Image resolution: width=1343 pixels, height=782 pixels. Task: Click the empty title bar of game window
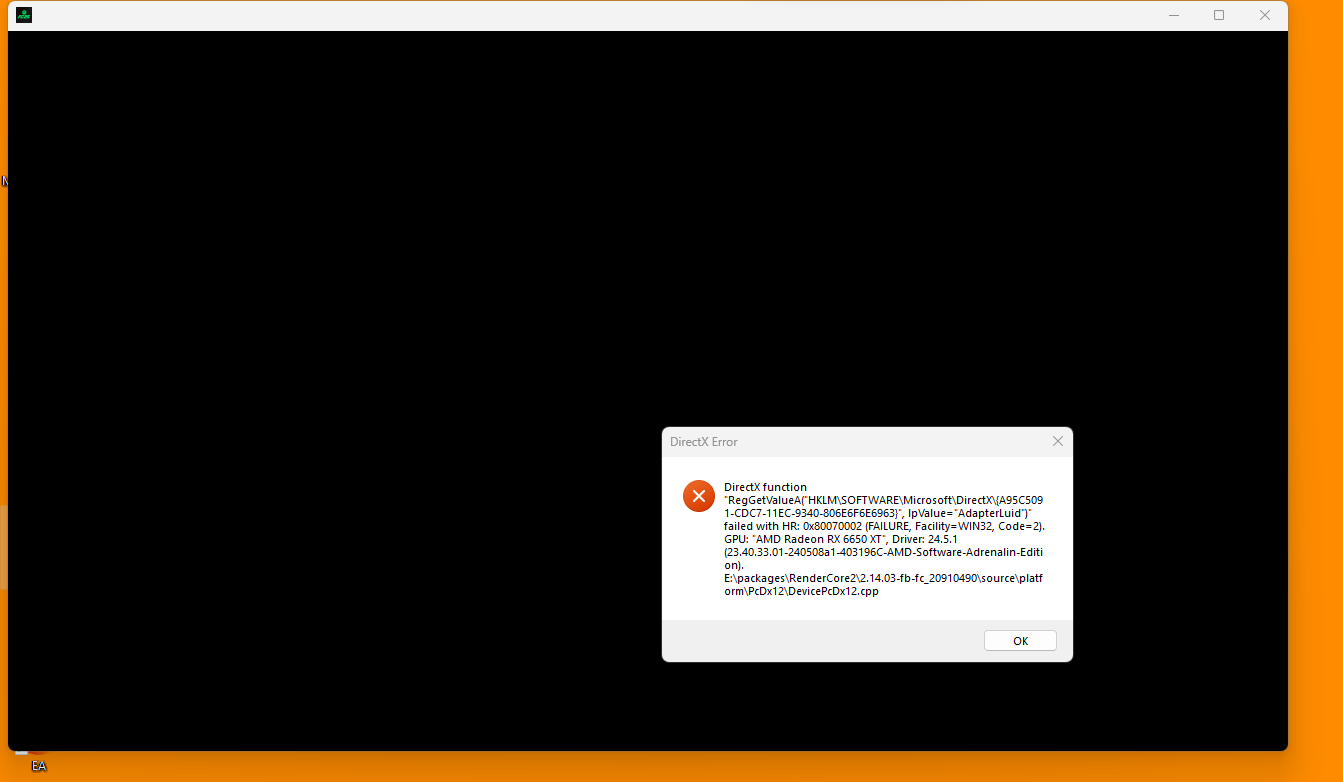(600, 15)
